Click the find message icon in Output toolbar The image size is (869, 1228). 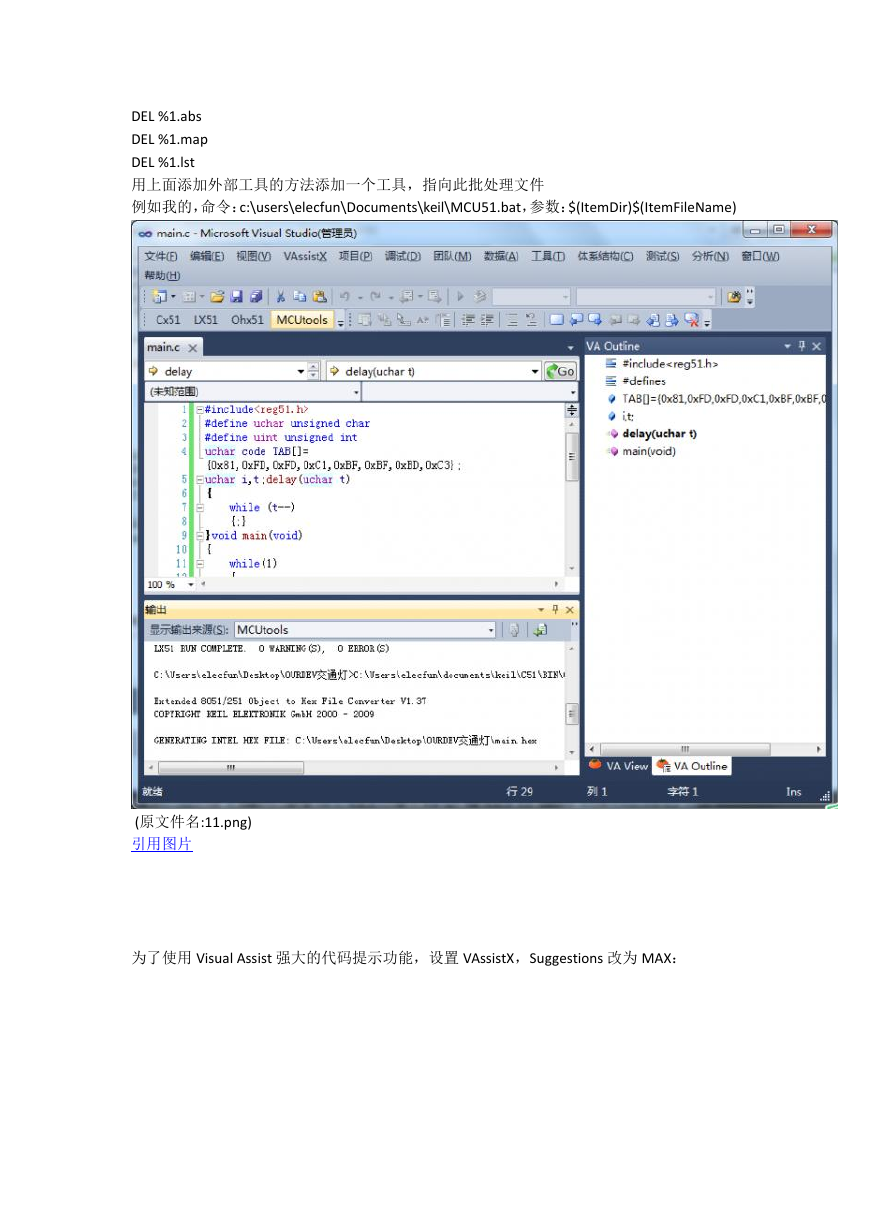[513, 630]
